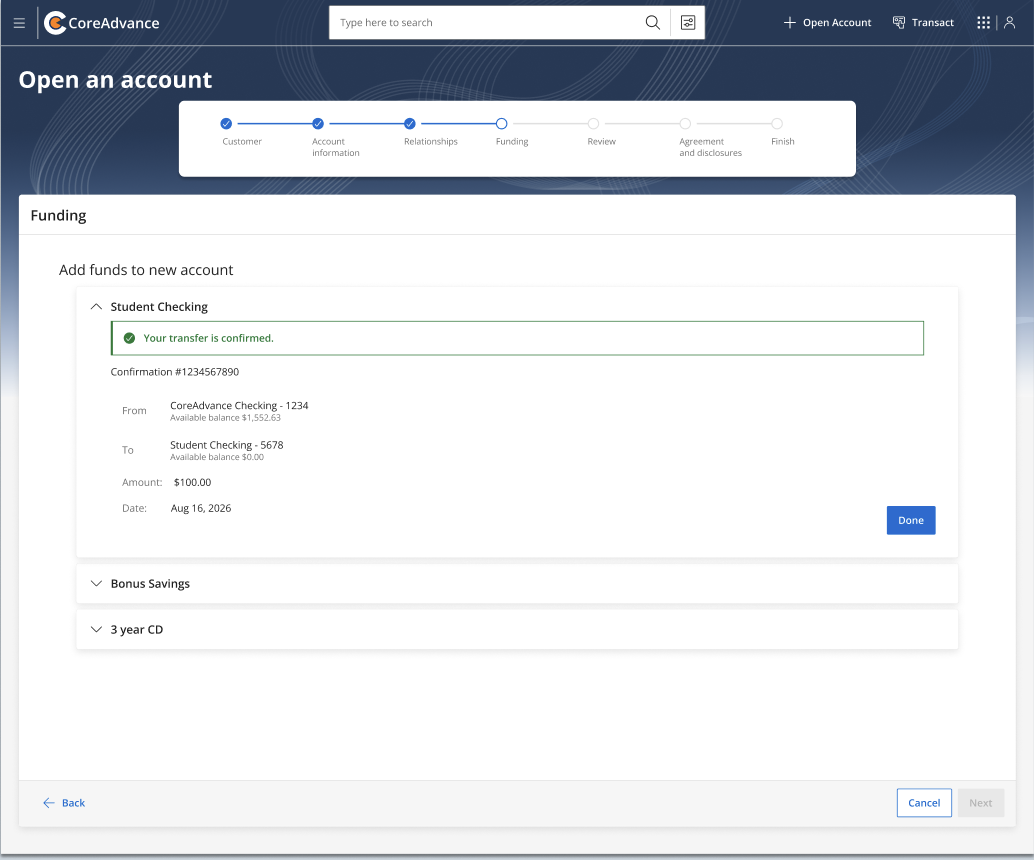Click the Funding panel heading
Screen dimensions: 1034x860
(x=59, y=216)
